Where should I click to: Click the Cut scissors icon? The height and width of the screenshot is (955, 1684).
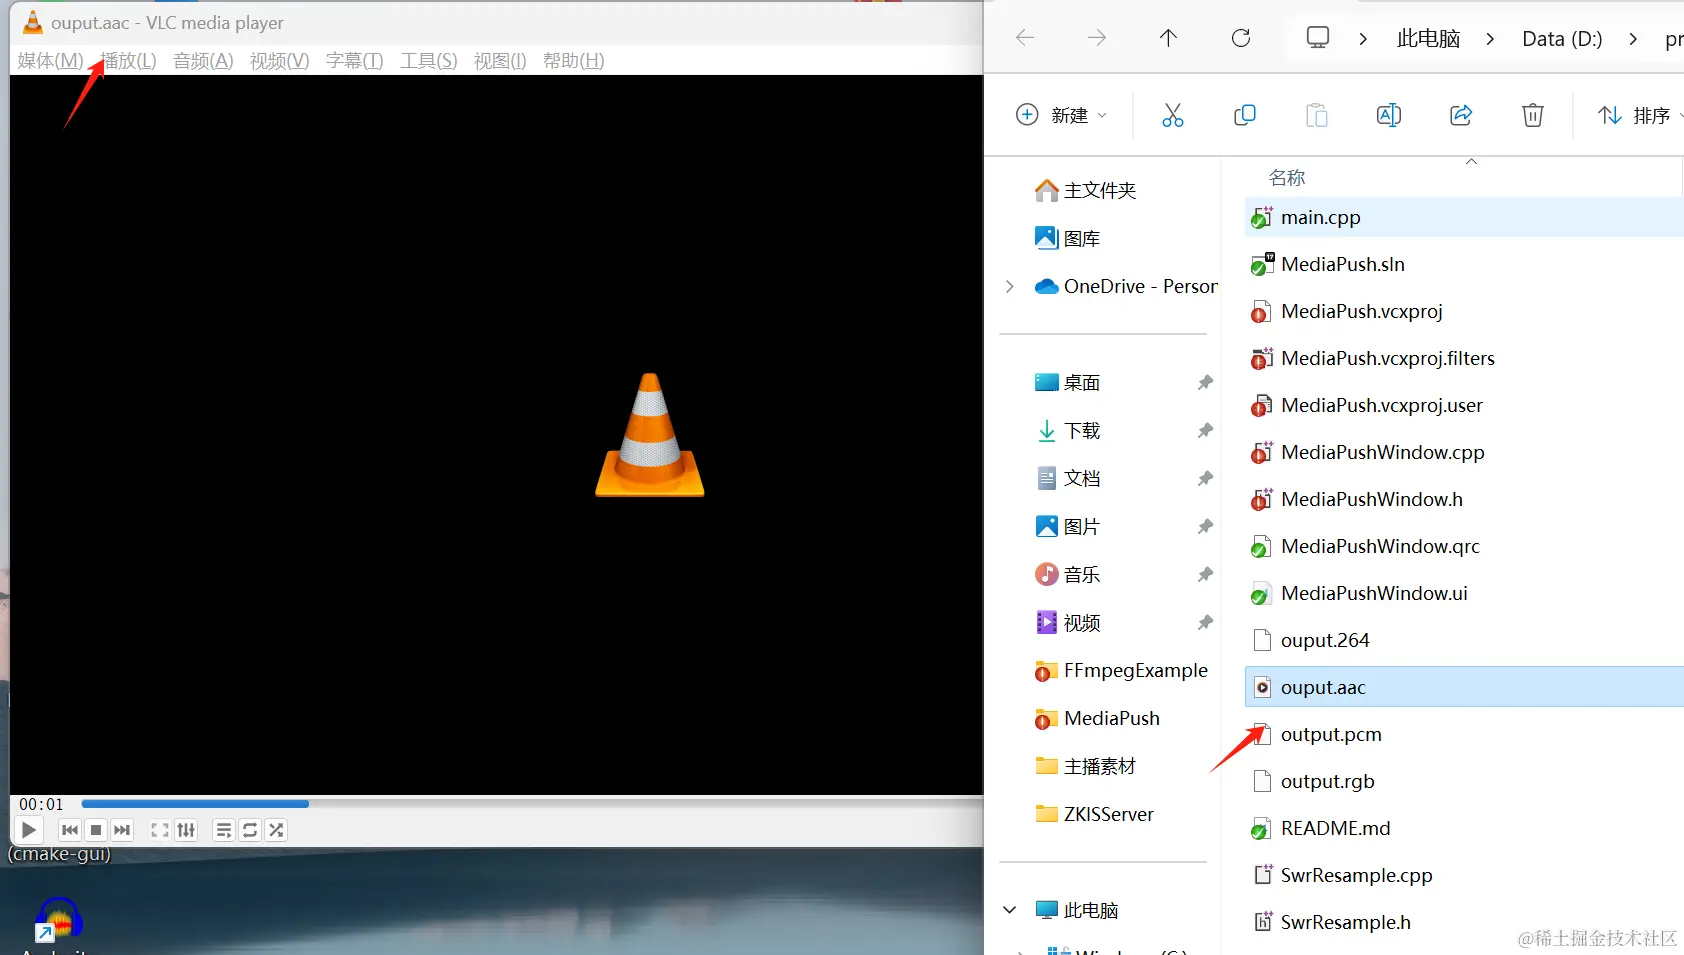1173,115
